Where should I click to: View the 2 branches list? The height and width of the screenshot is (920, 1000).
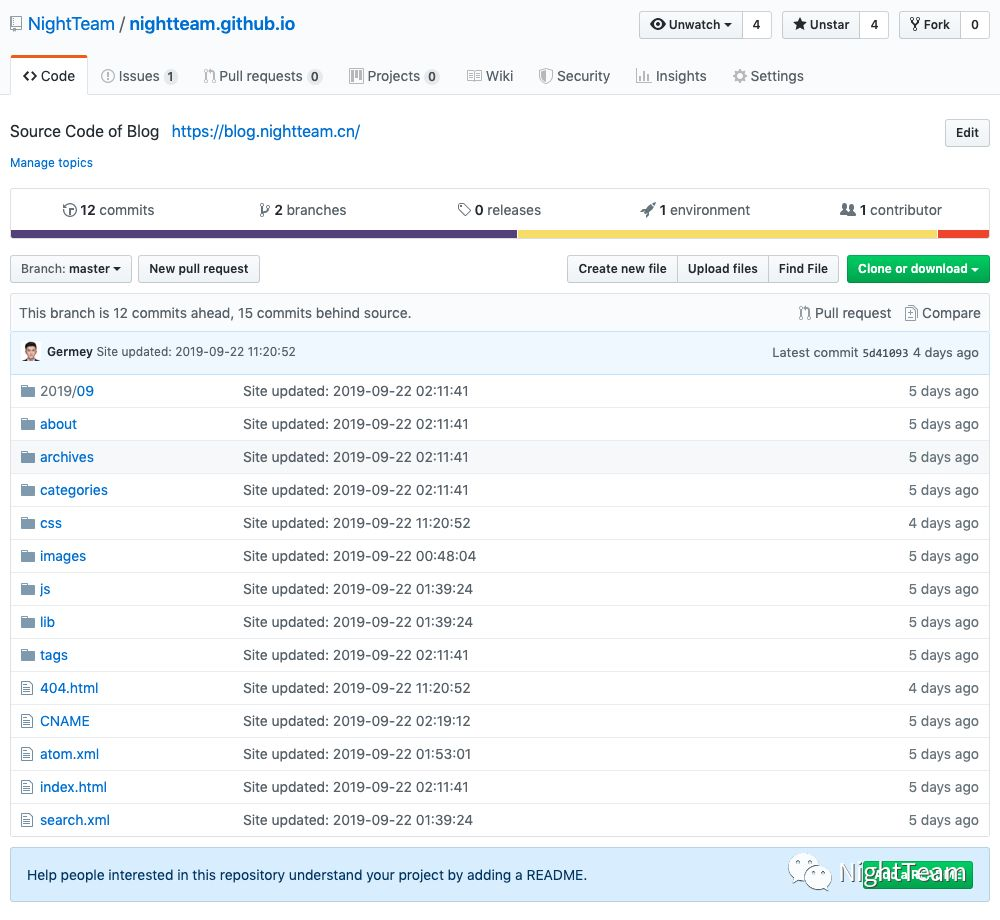coord(302,210)
